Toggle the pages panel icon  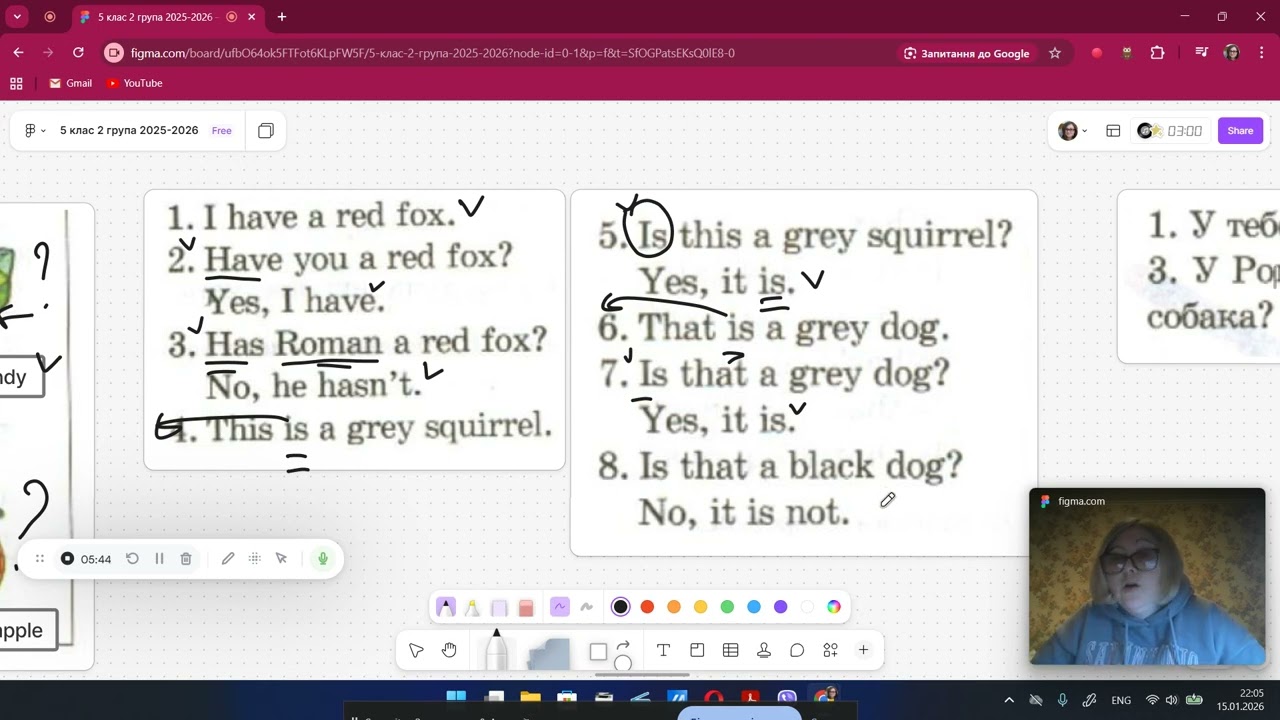point(266,131)
